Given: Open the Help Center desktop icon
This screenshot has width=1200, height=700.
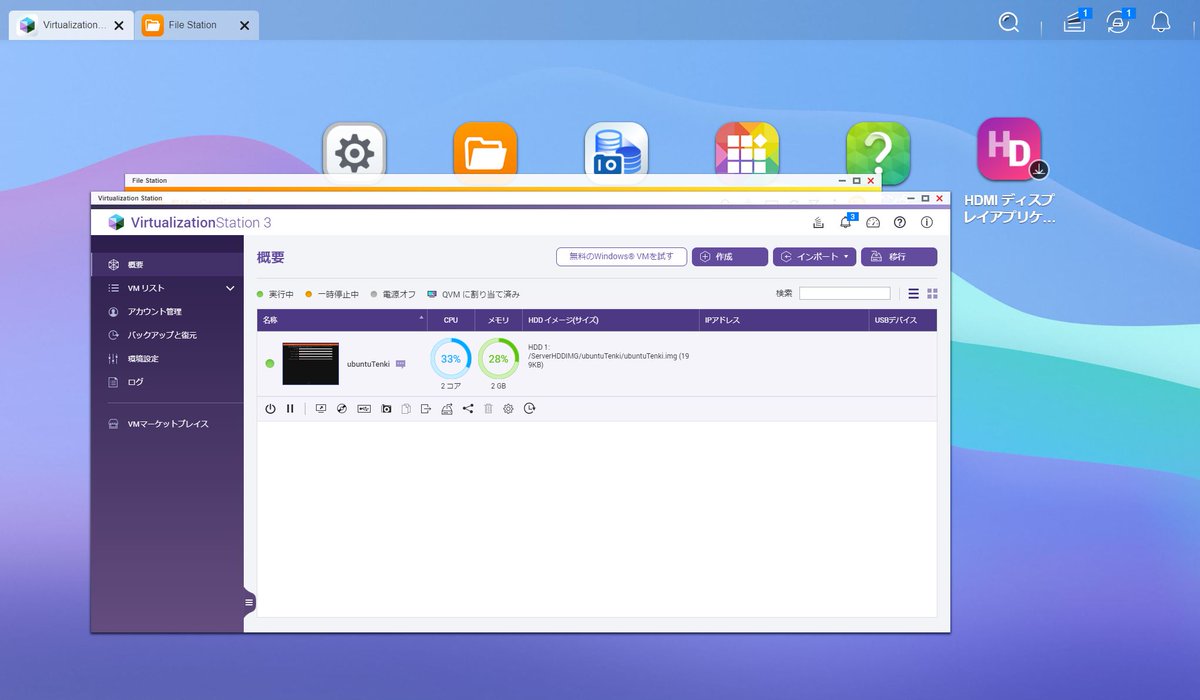Looking at the screenshot, I should pyautogui.click(x=878, y=153).
